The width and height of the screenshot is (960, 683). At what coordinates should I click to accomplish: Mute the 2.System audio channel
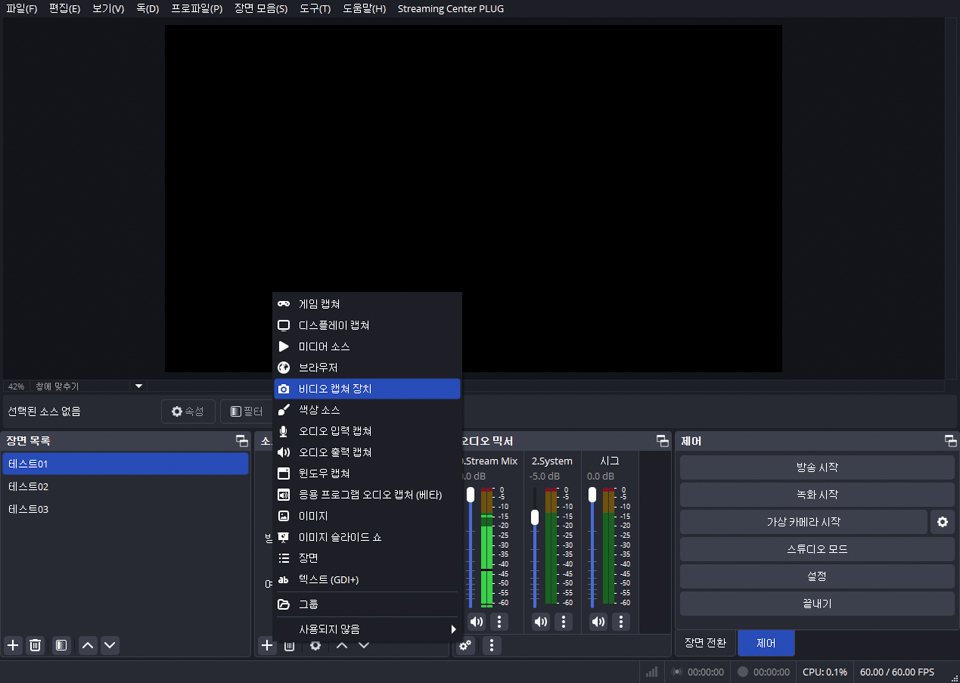pyautogui.click(x=541, y=622)
